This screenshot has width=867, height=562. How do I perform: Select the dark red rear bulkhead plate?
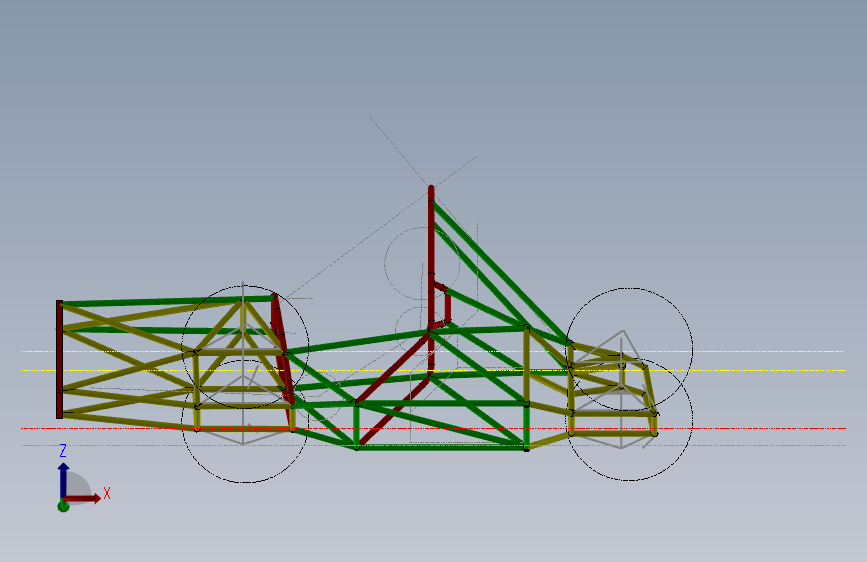coord(60,360)
